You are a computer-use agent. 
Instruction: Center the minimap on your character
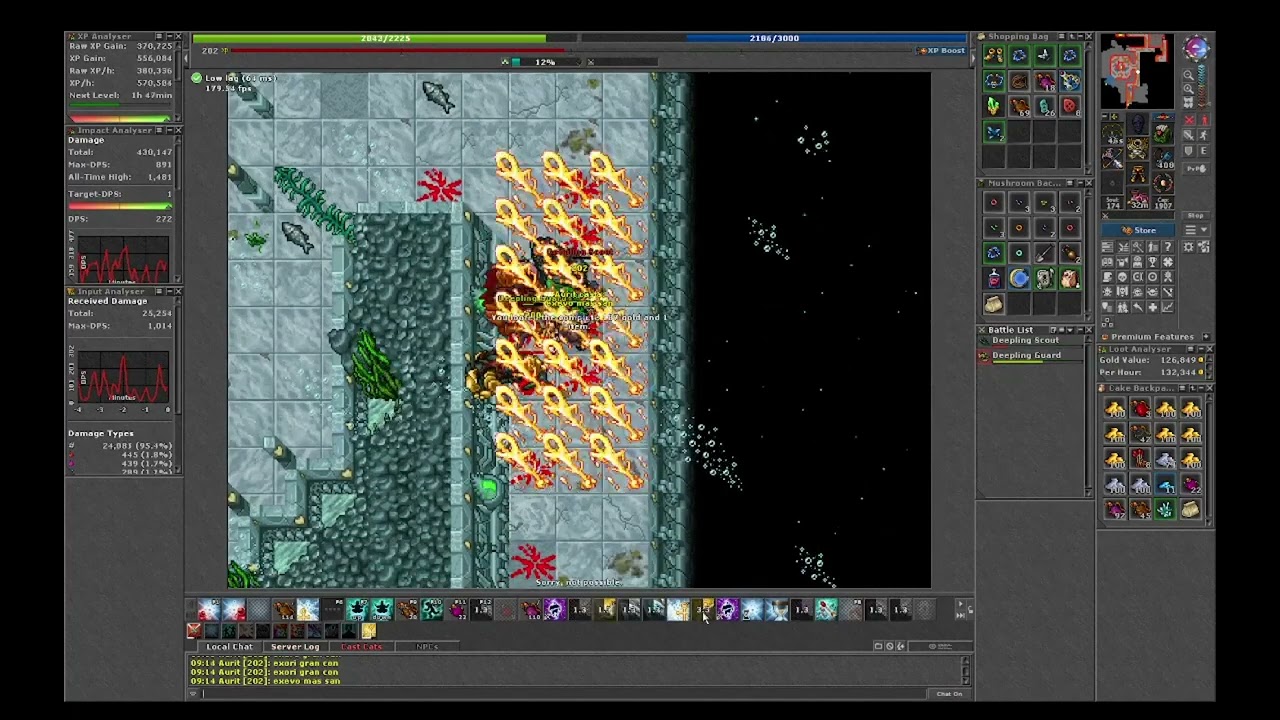(1188, 102)
